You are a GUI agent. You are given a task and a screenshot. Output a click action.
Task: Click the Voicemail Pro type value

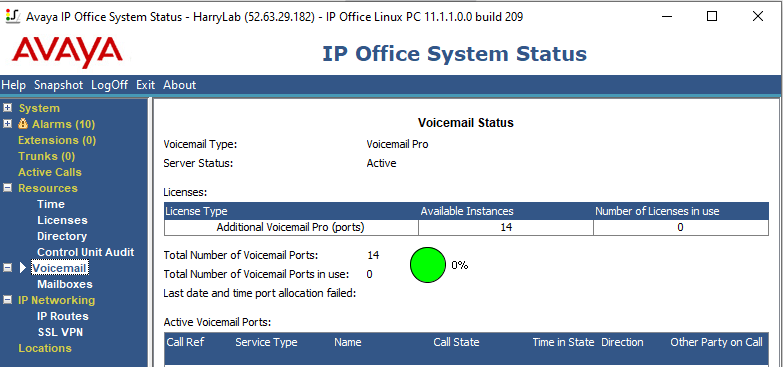click(x=397, y=144)
